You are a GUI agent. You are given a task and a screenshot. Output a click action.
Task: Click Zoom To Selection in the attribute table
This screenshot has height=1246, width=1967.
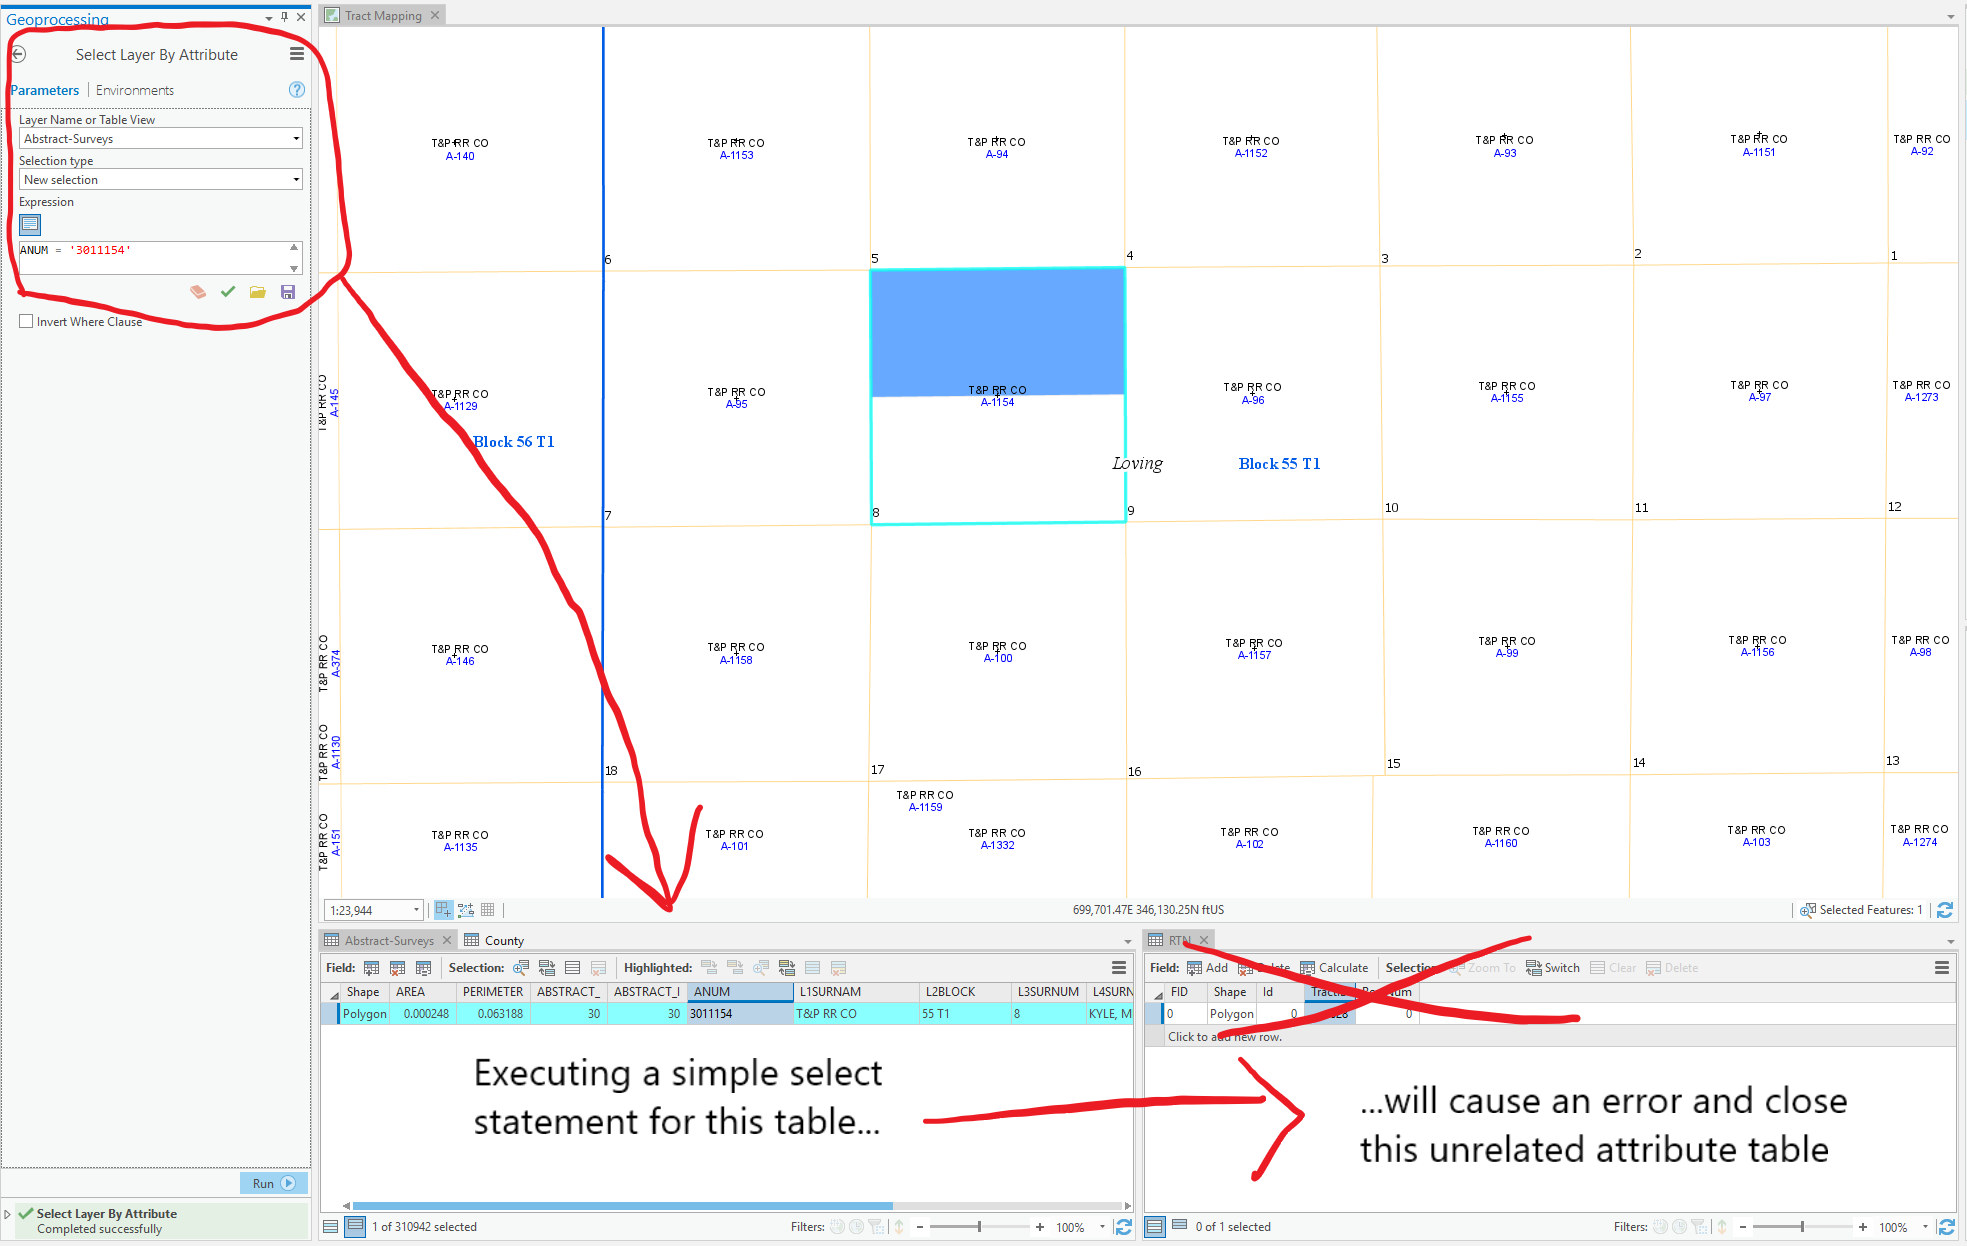521,968
